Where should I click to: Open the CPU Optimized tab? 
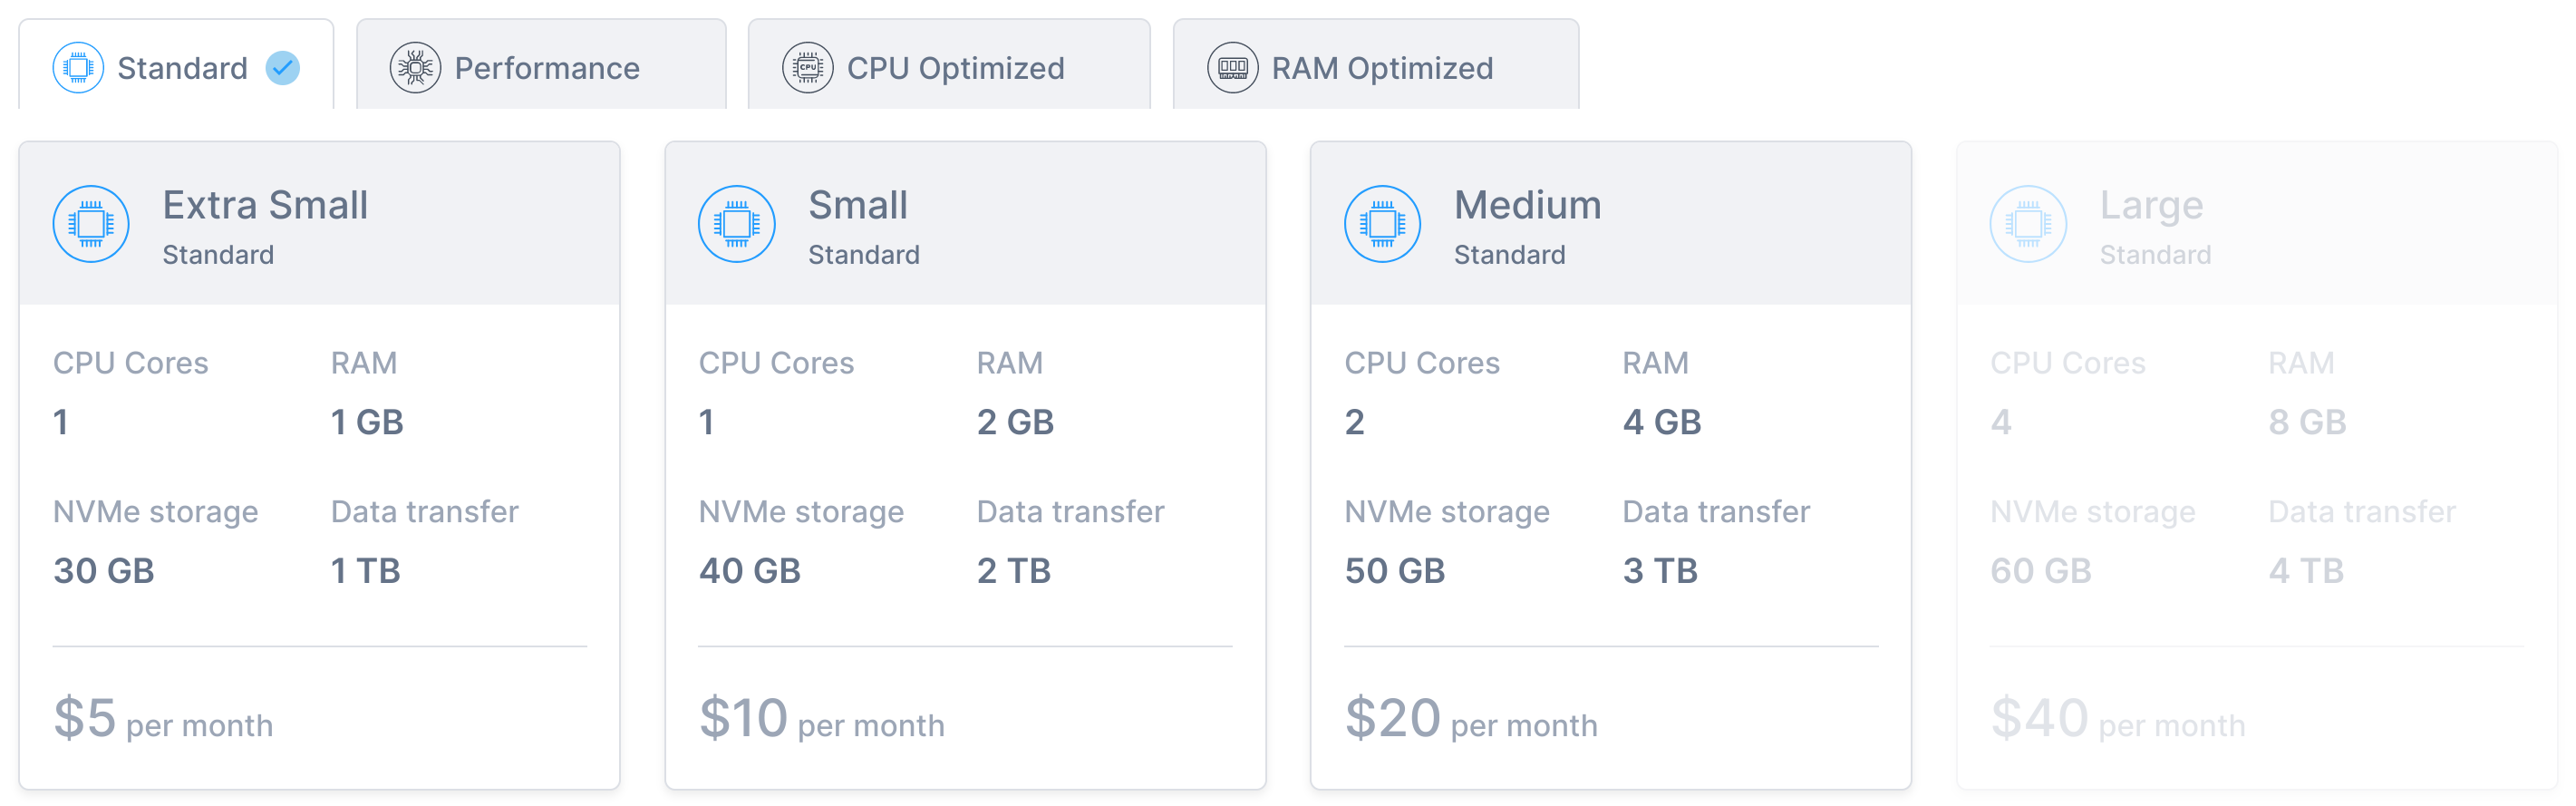[949, 64]
